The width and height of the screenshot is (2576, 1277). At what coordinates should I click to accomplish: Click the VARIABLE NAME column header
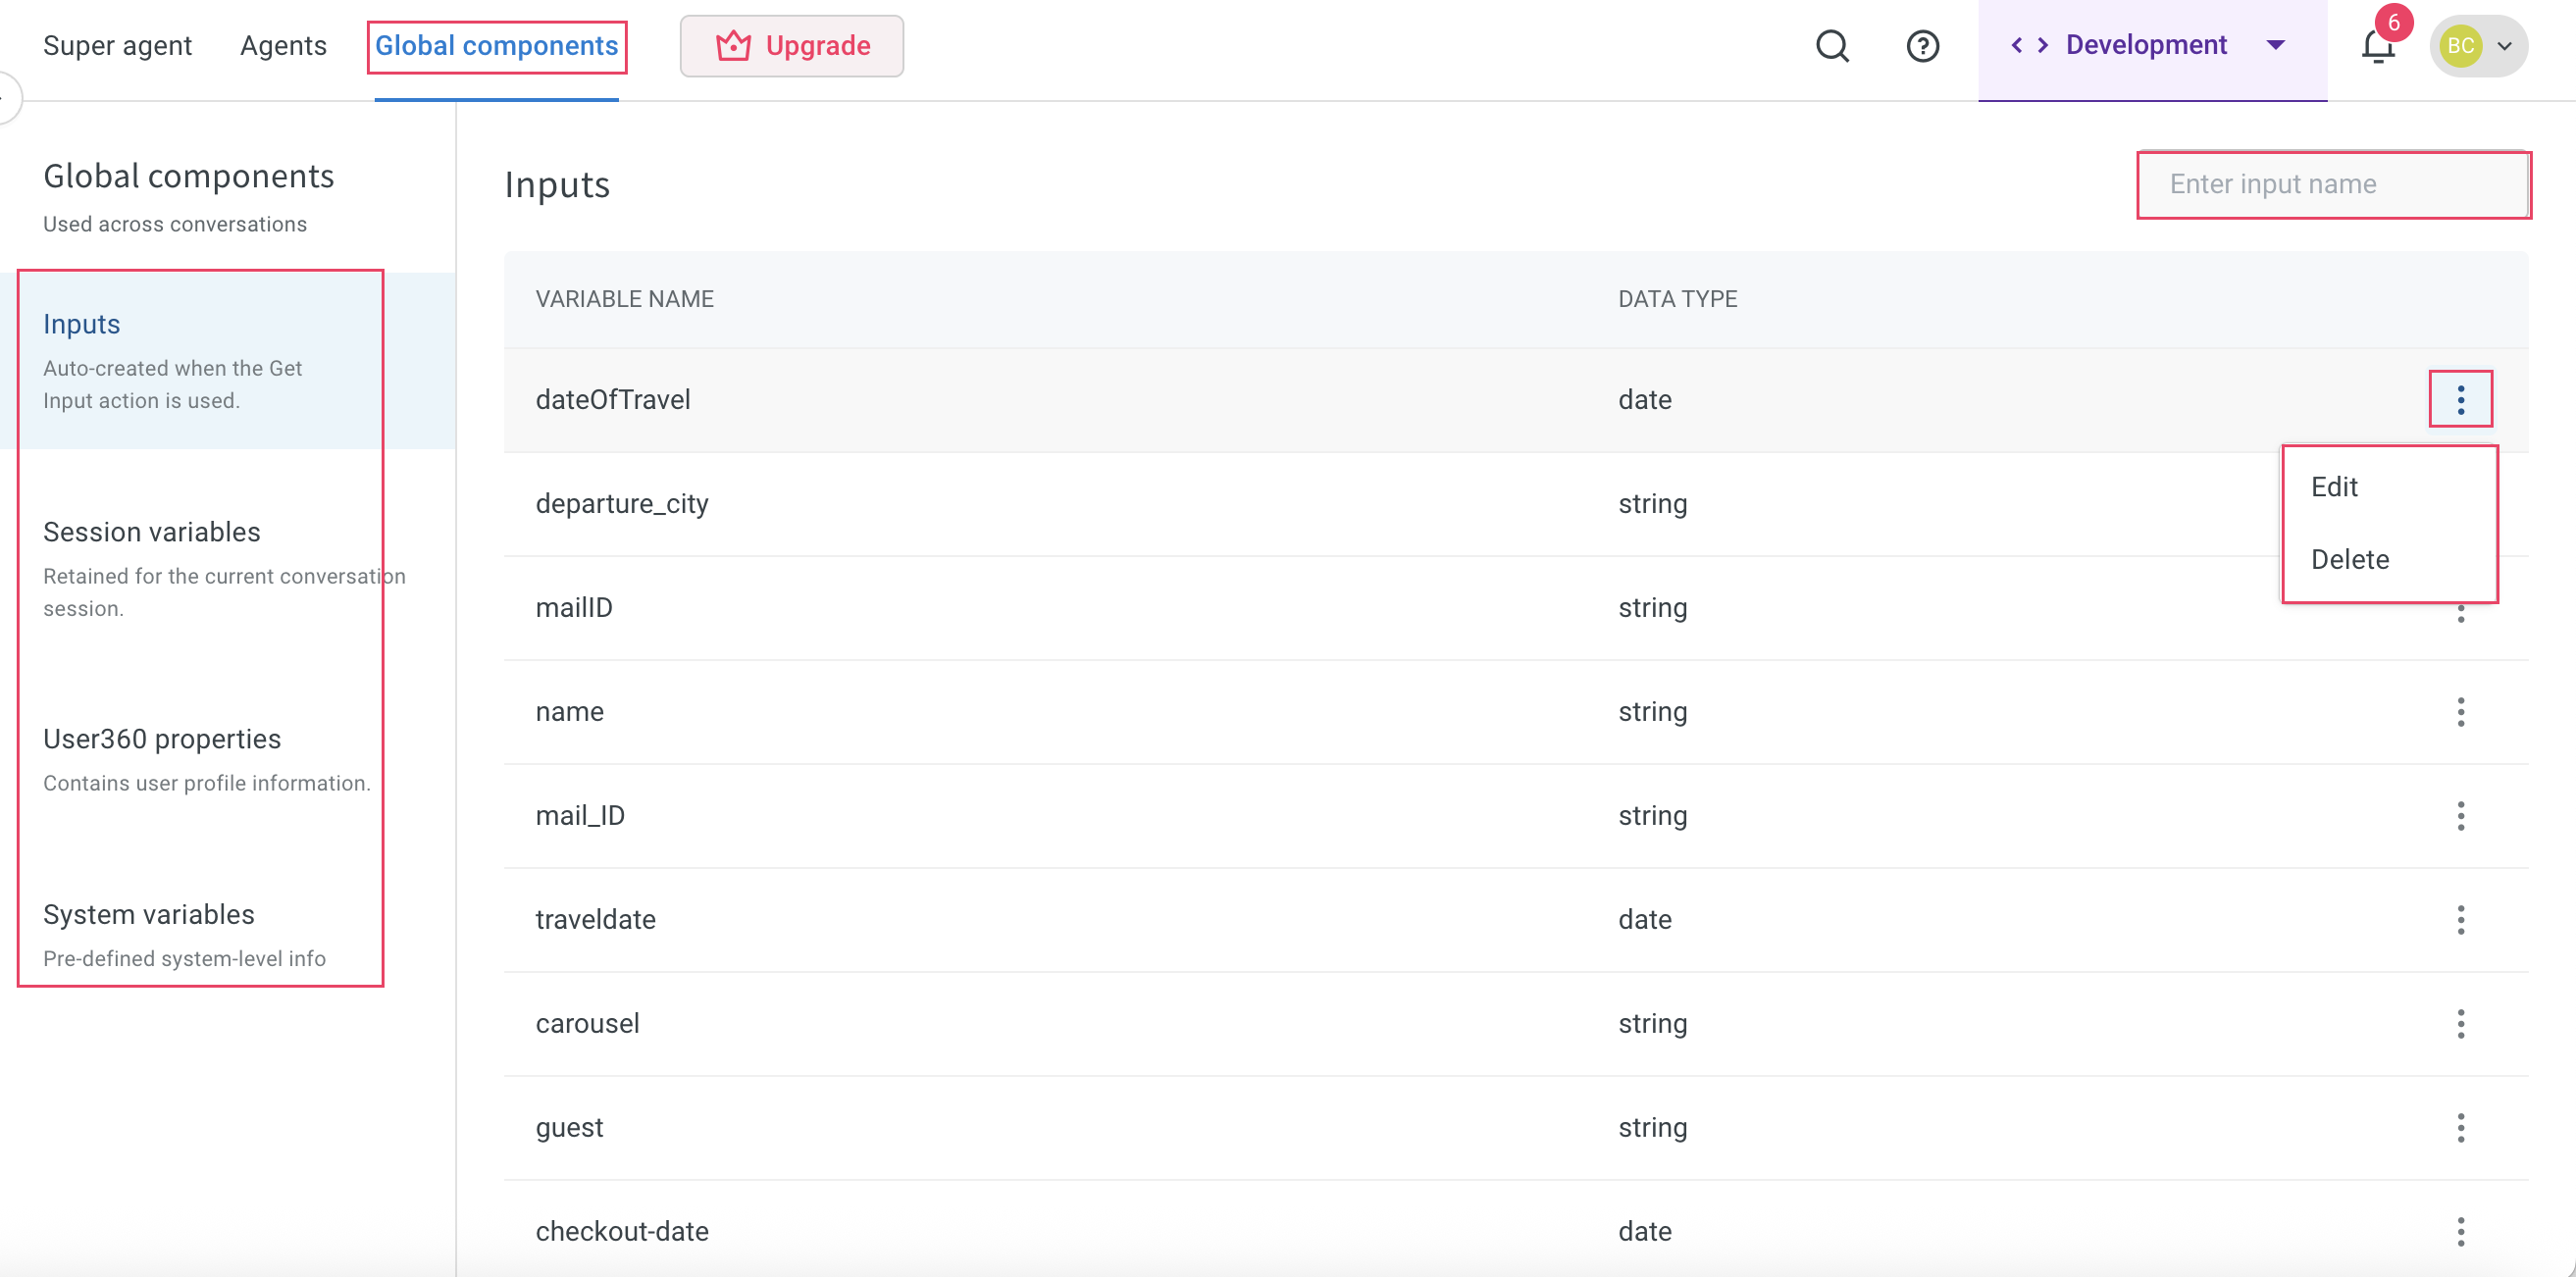point(624,299)
